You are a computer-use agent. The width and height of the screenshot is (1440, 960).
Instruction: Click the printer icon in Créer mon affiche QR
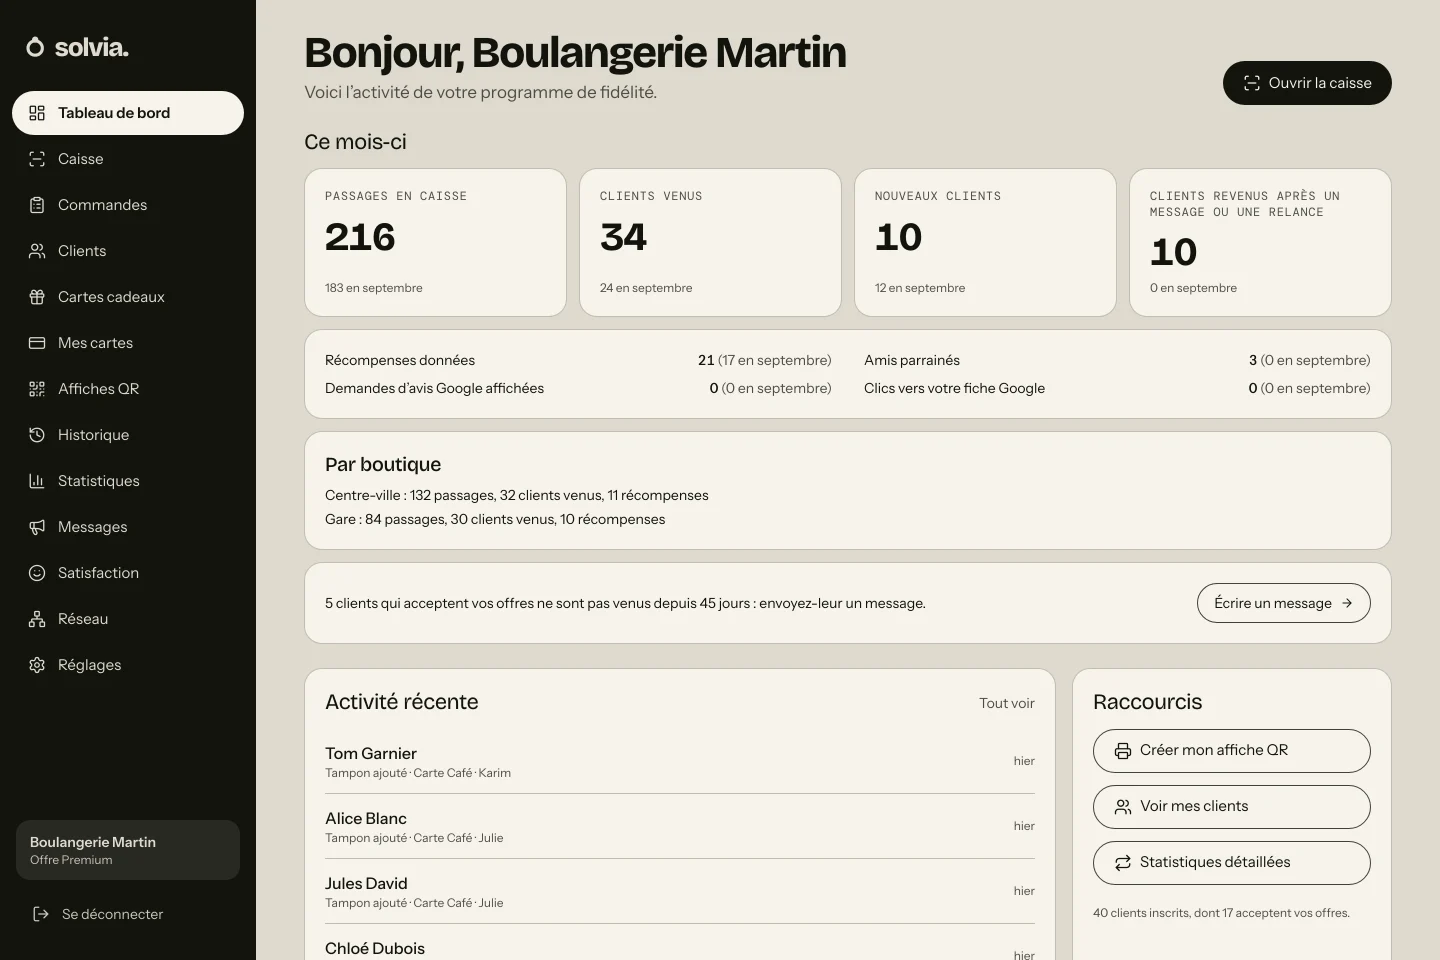(1123, 751)
